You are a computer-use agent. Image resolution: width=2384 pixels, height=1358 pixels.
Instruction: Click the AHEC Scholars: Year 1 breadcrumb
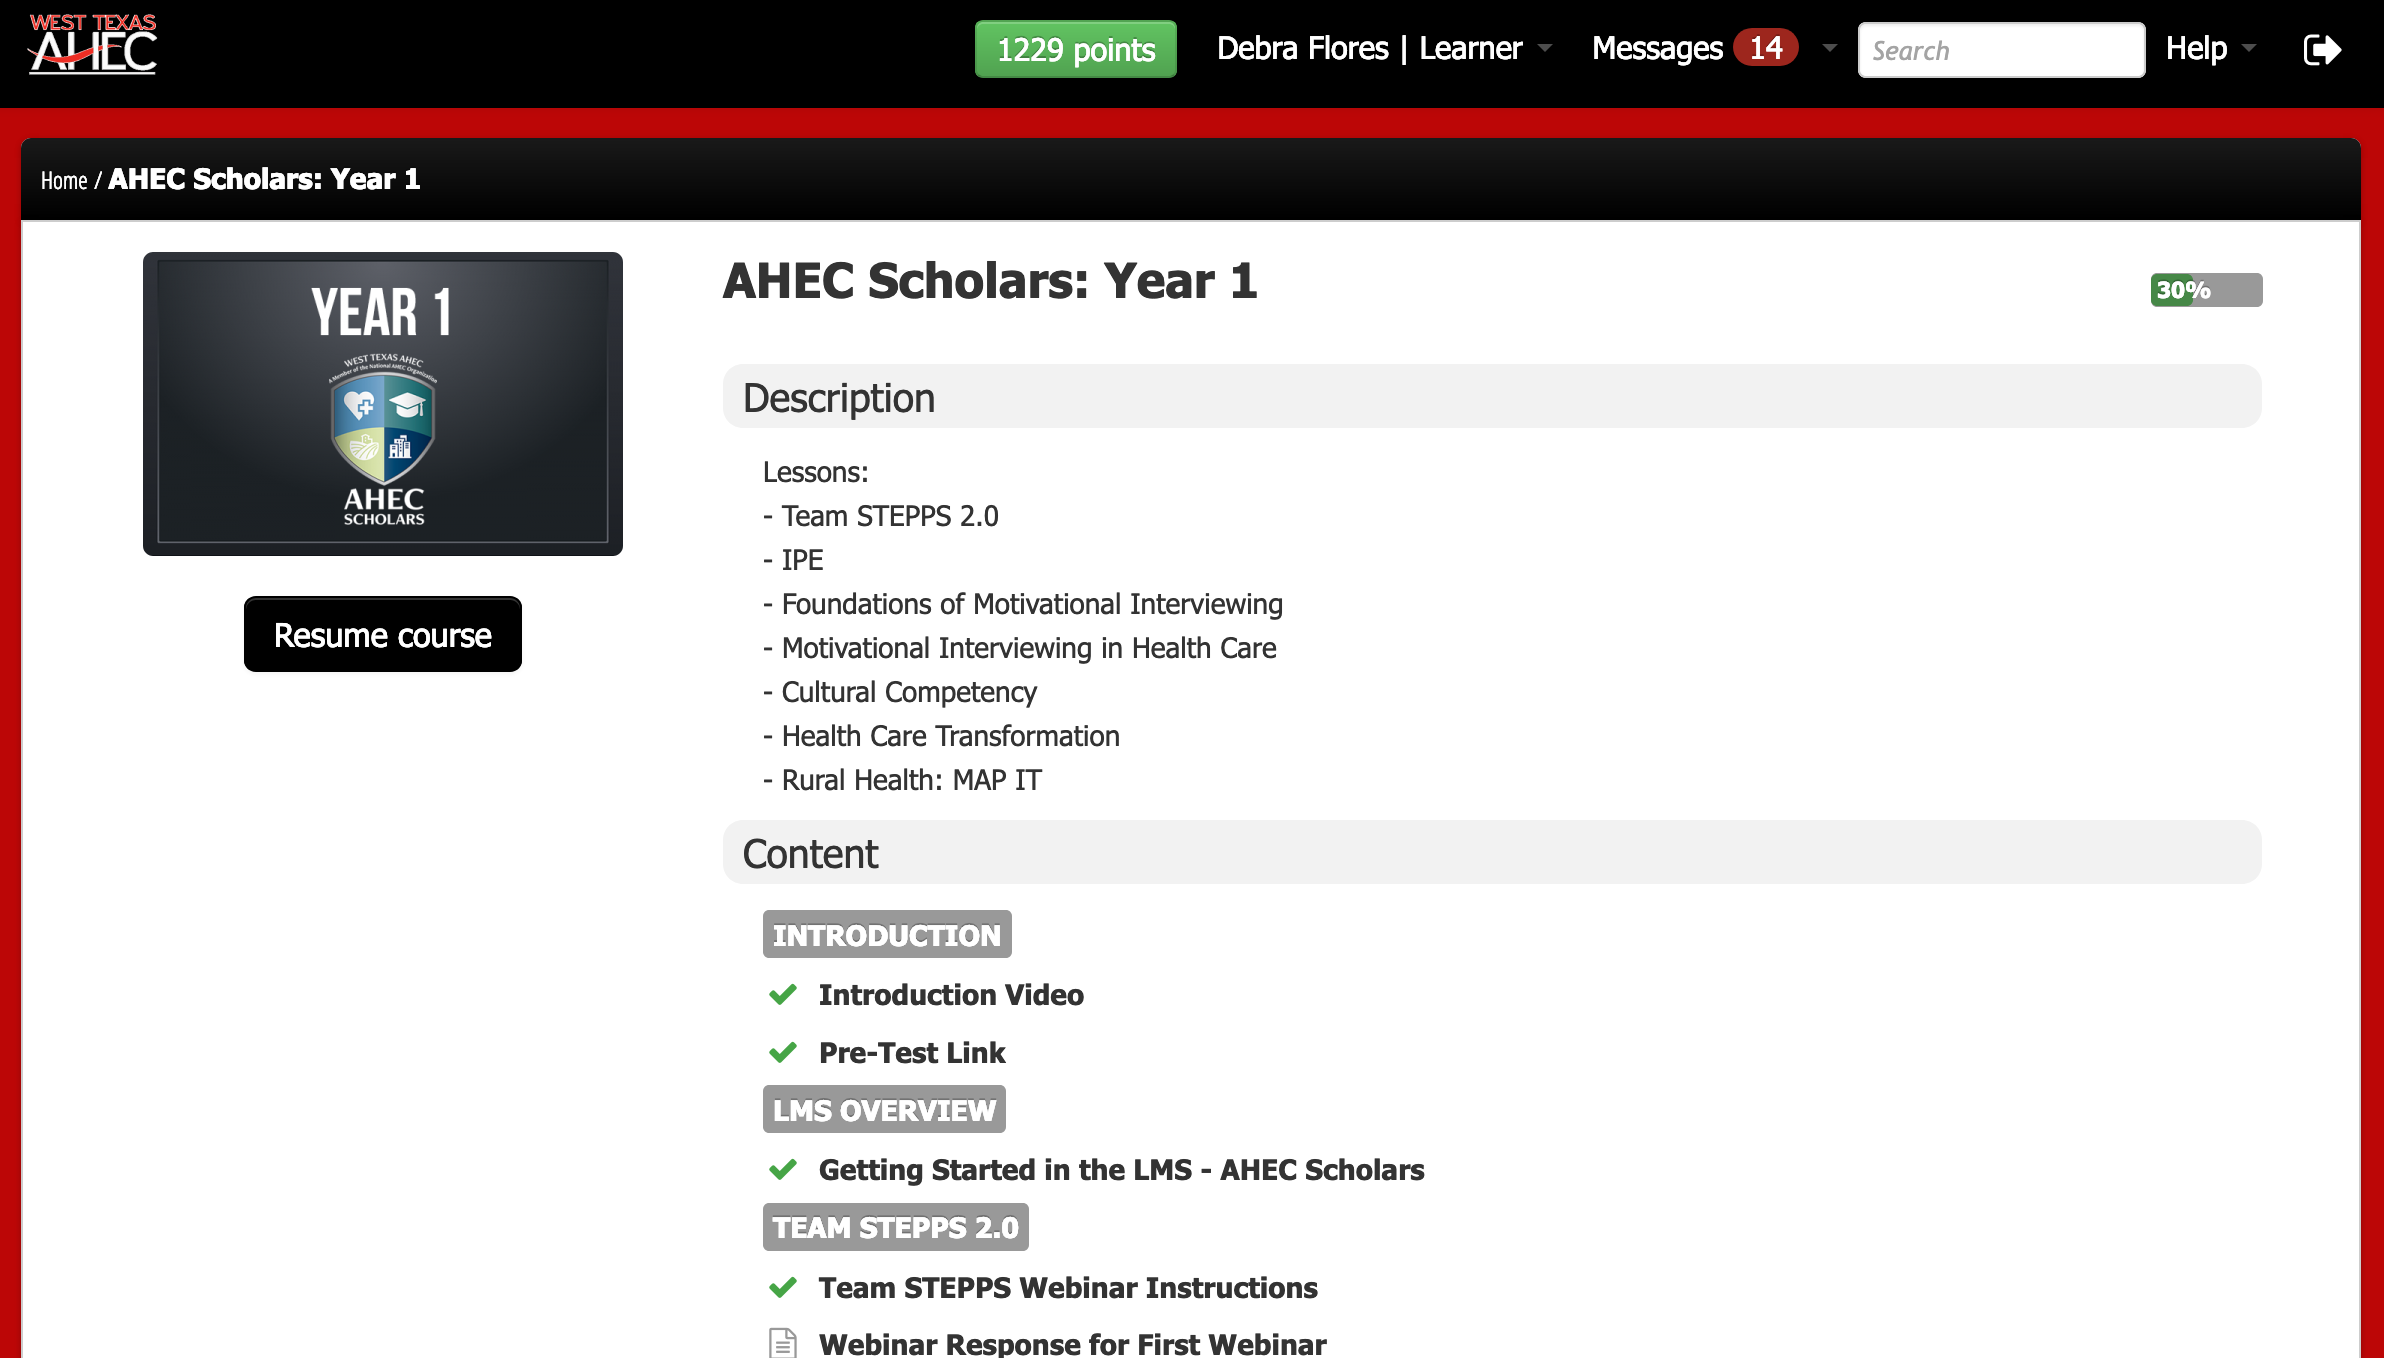(264, 179)
